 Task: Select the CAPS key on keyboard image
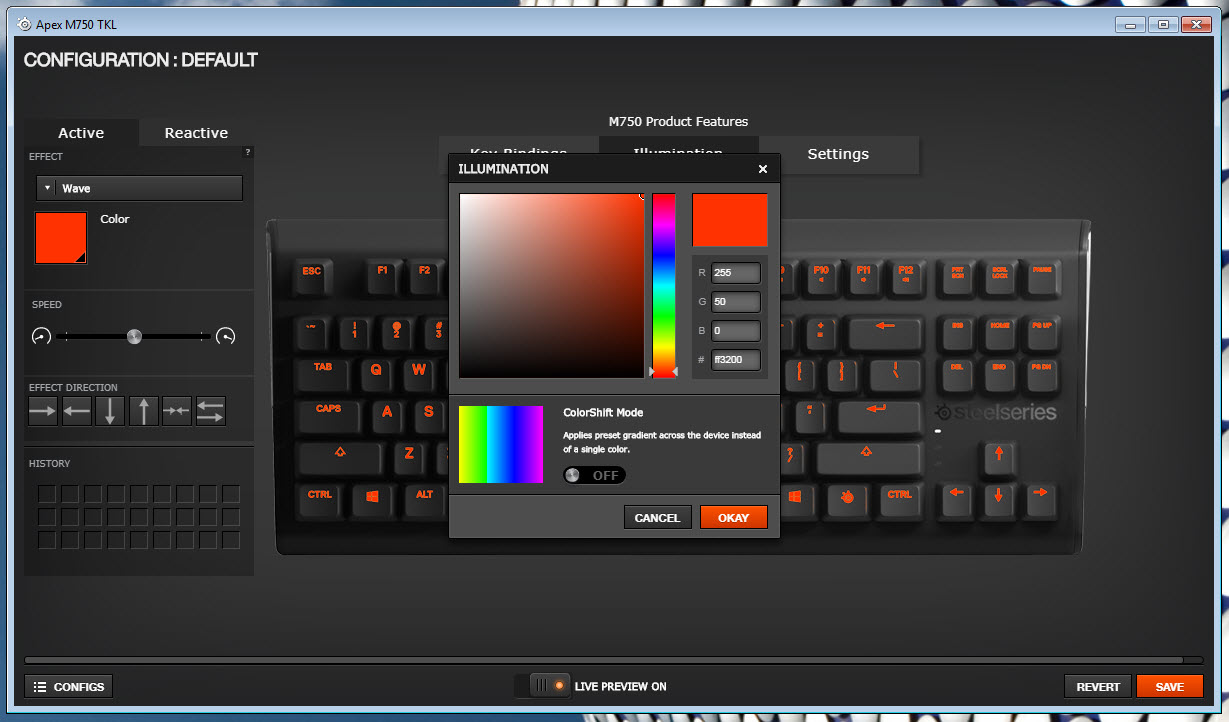point(329,415)
